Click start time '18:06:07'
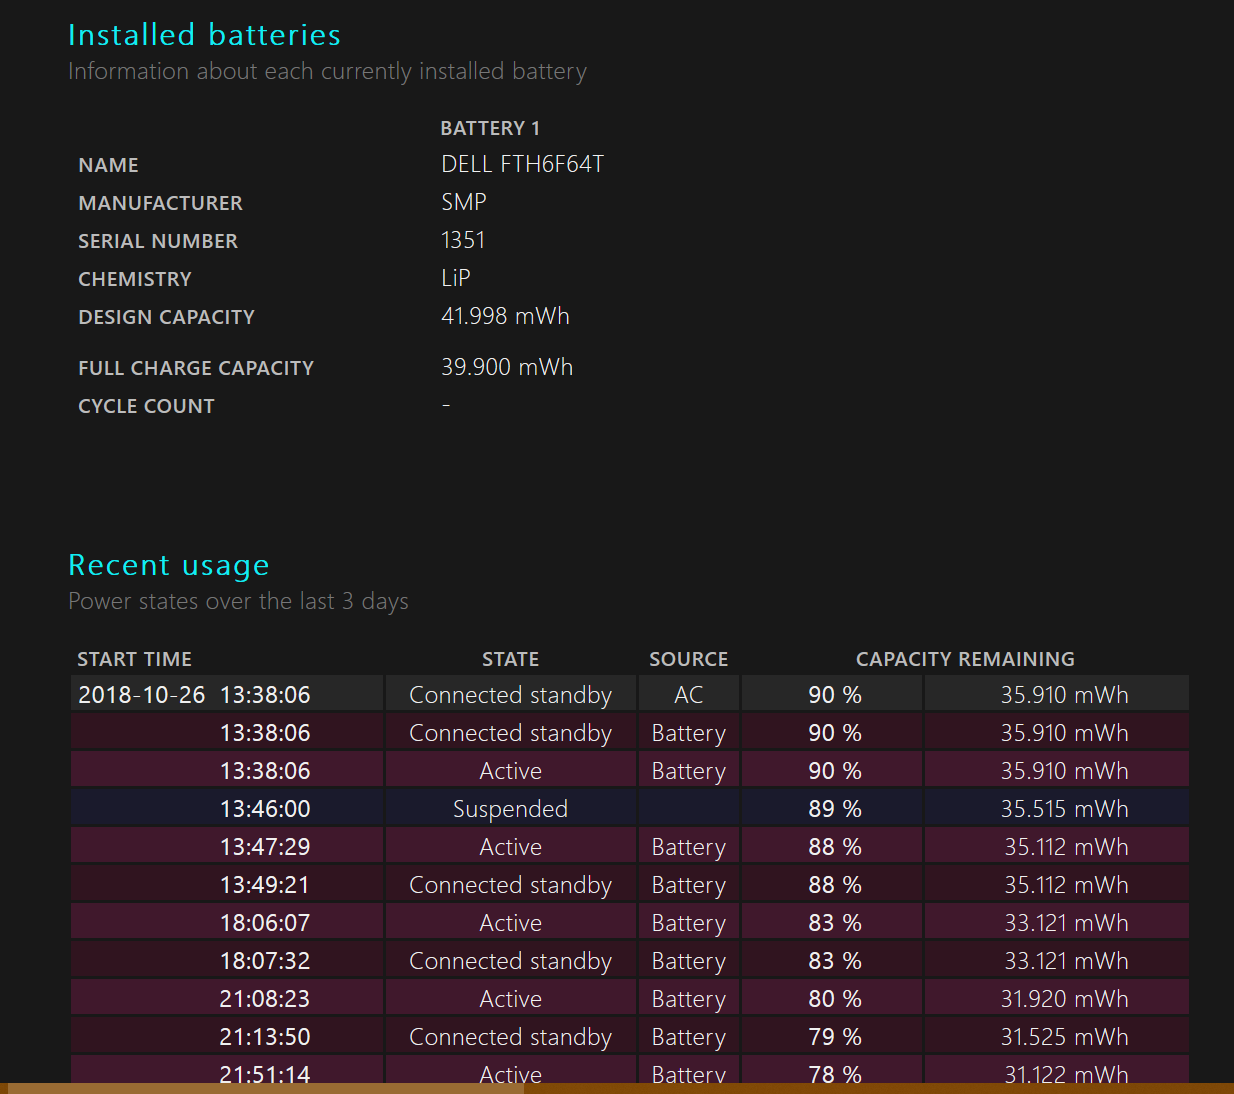The image size is (1234, 1094). tap(265, 923)
